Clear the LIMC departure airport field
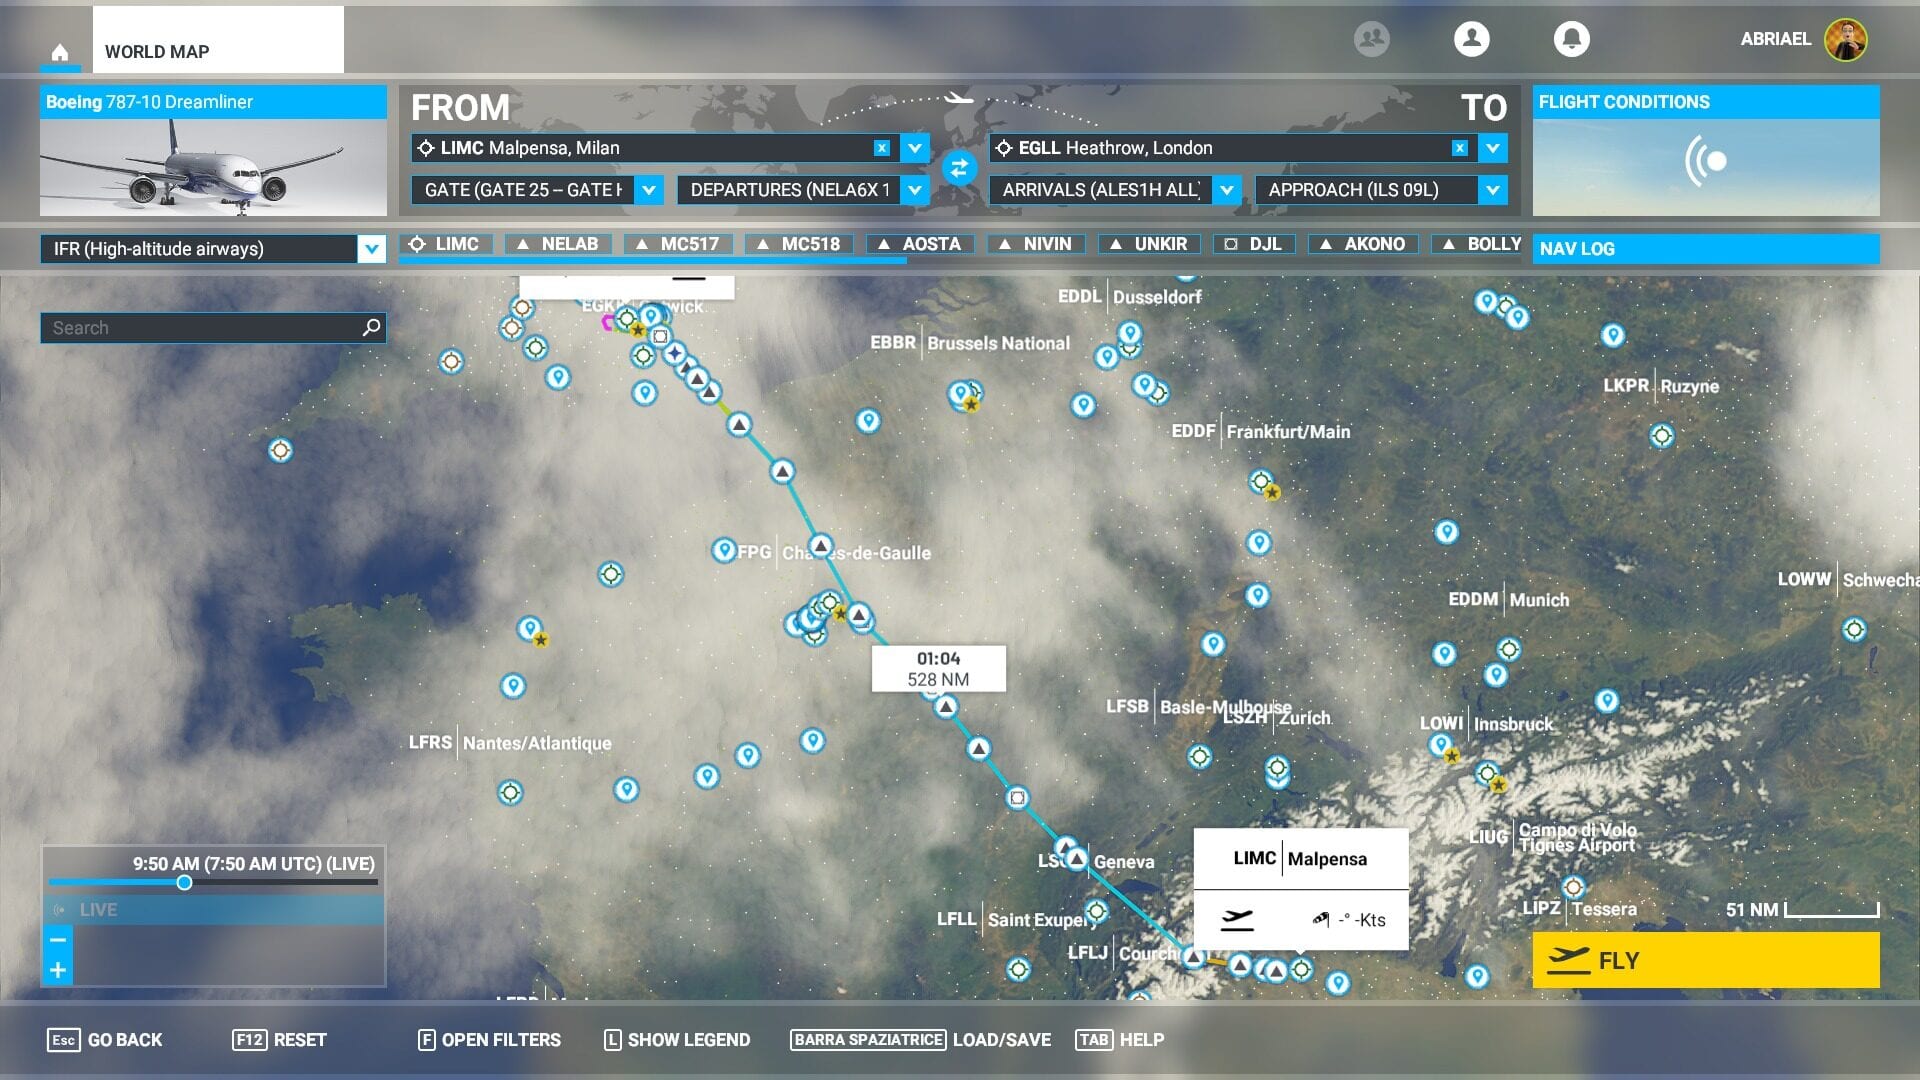Viewport: 1920px width, 1080px height. tap(880, 147)
